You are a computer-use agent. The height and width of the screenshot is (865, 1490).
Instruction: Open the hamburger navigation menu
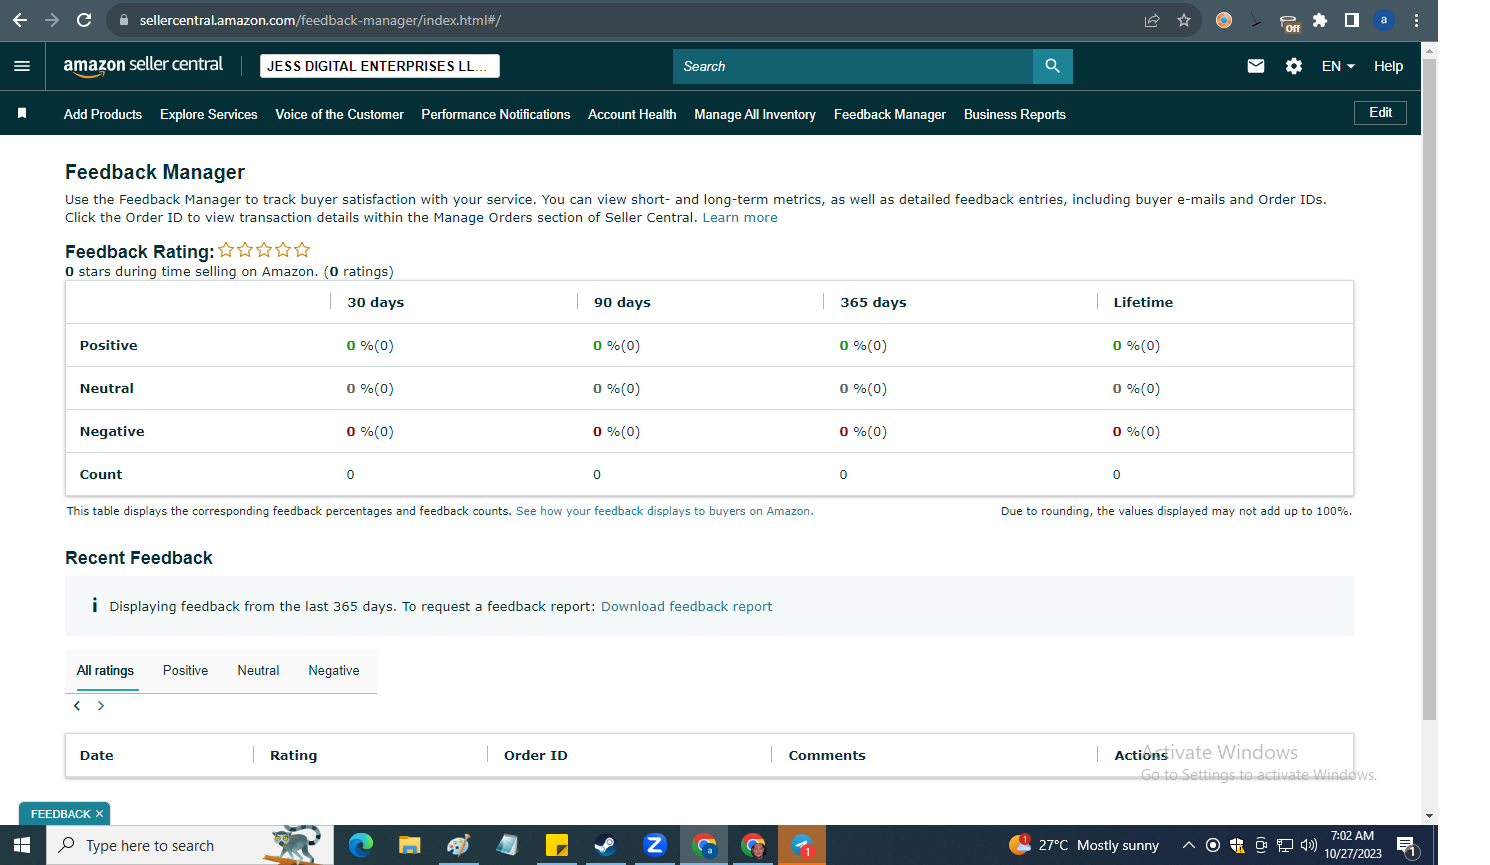[x=22, y=66]
